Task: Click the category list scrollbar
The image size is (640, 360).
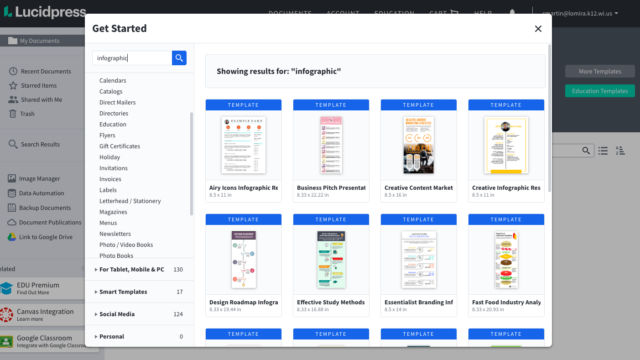Action: coord(191,163)
